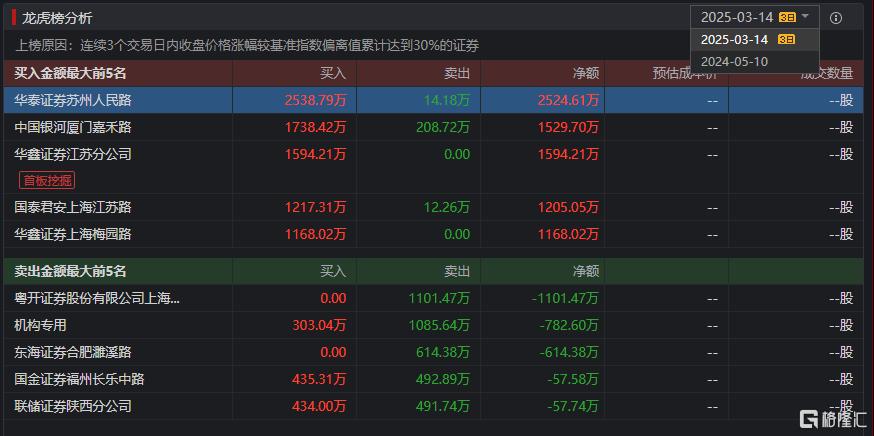Select 粤开证券股份有限公司上海 broker name

pos(98,298)
